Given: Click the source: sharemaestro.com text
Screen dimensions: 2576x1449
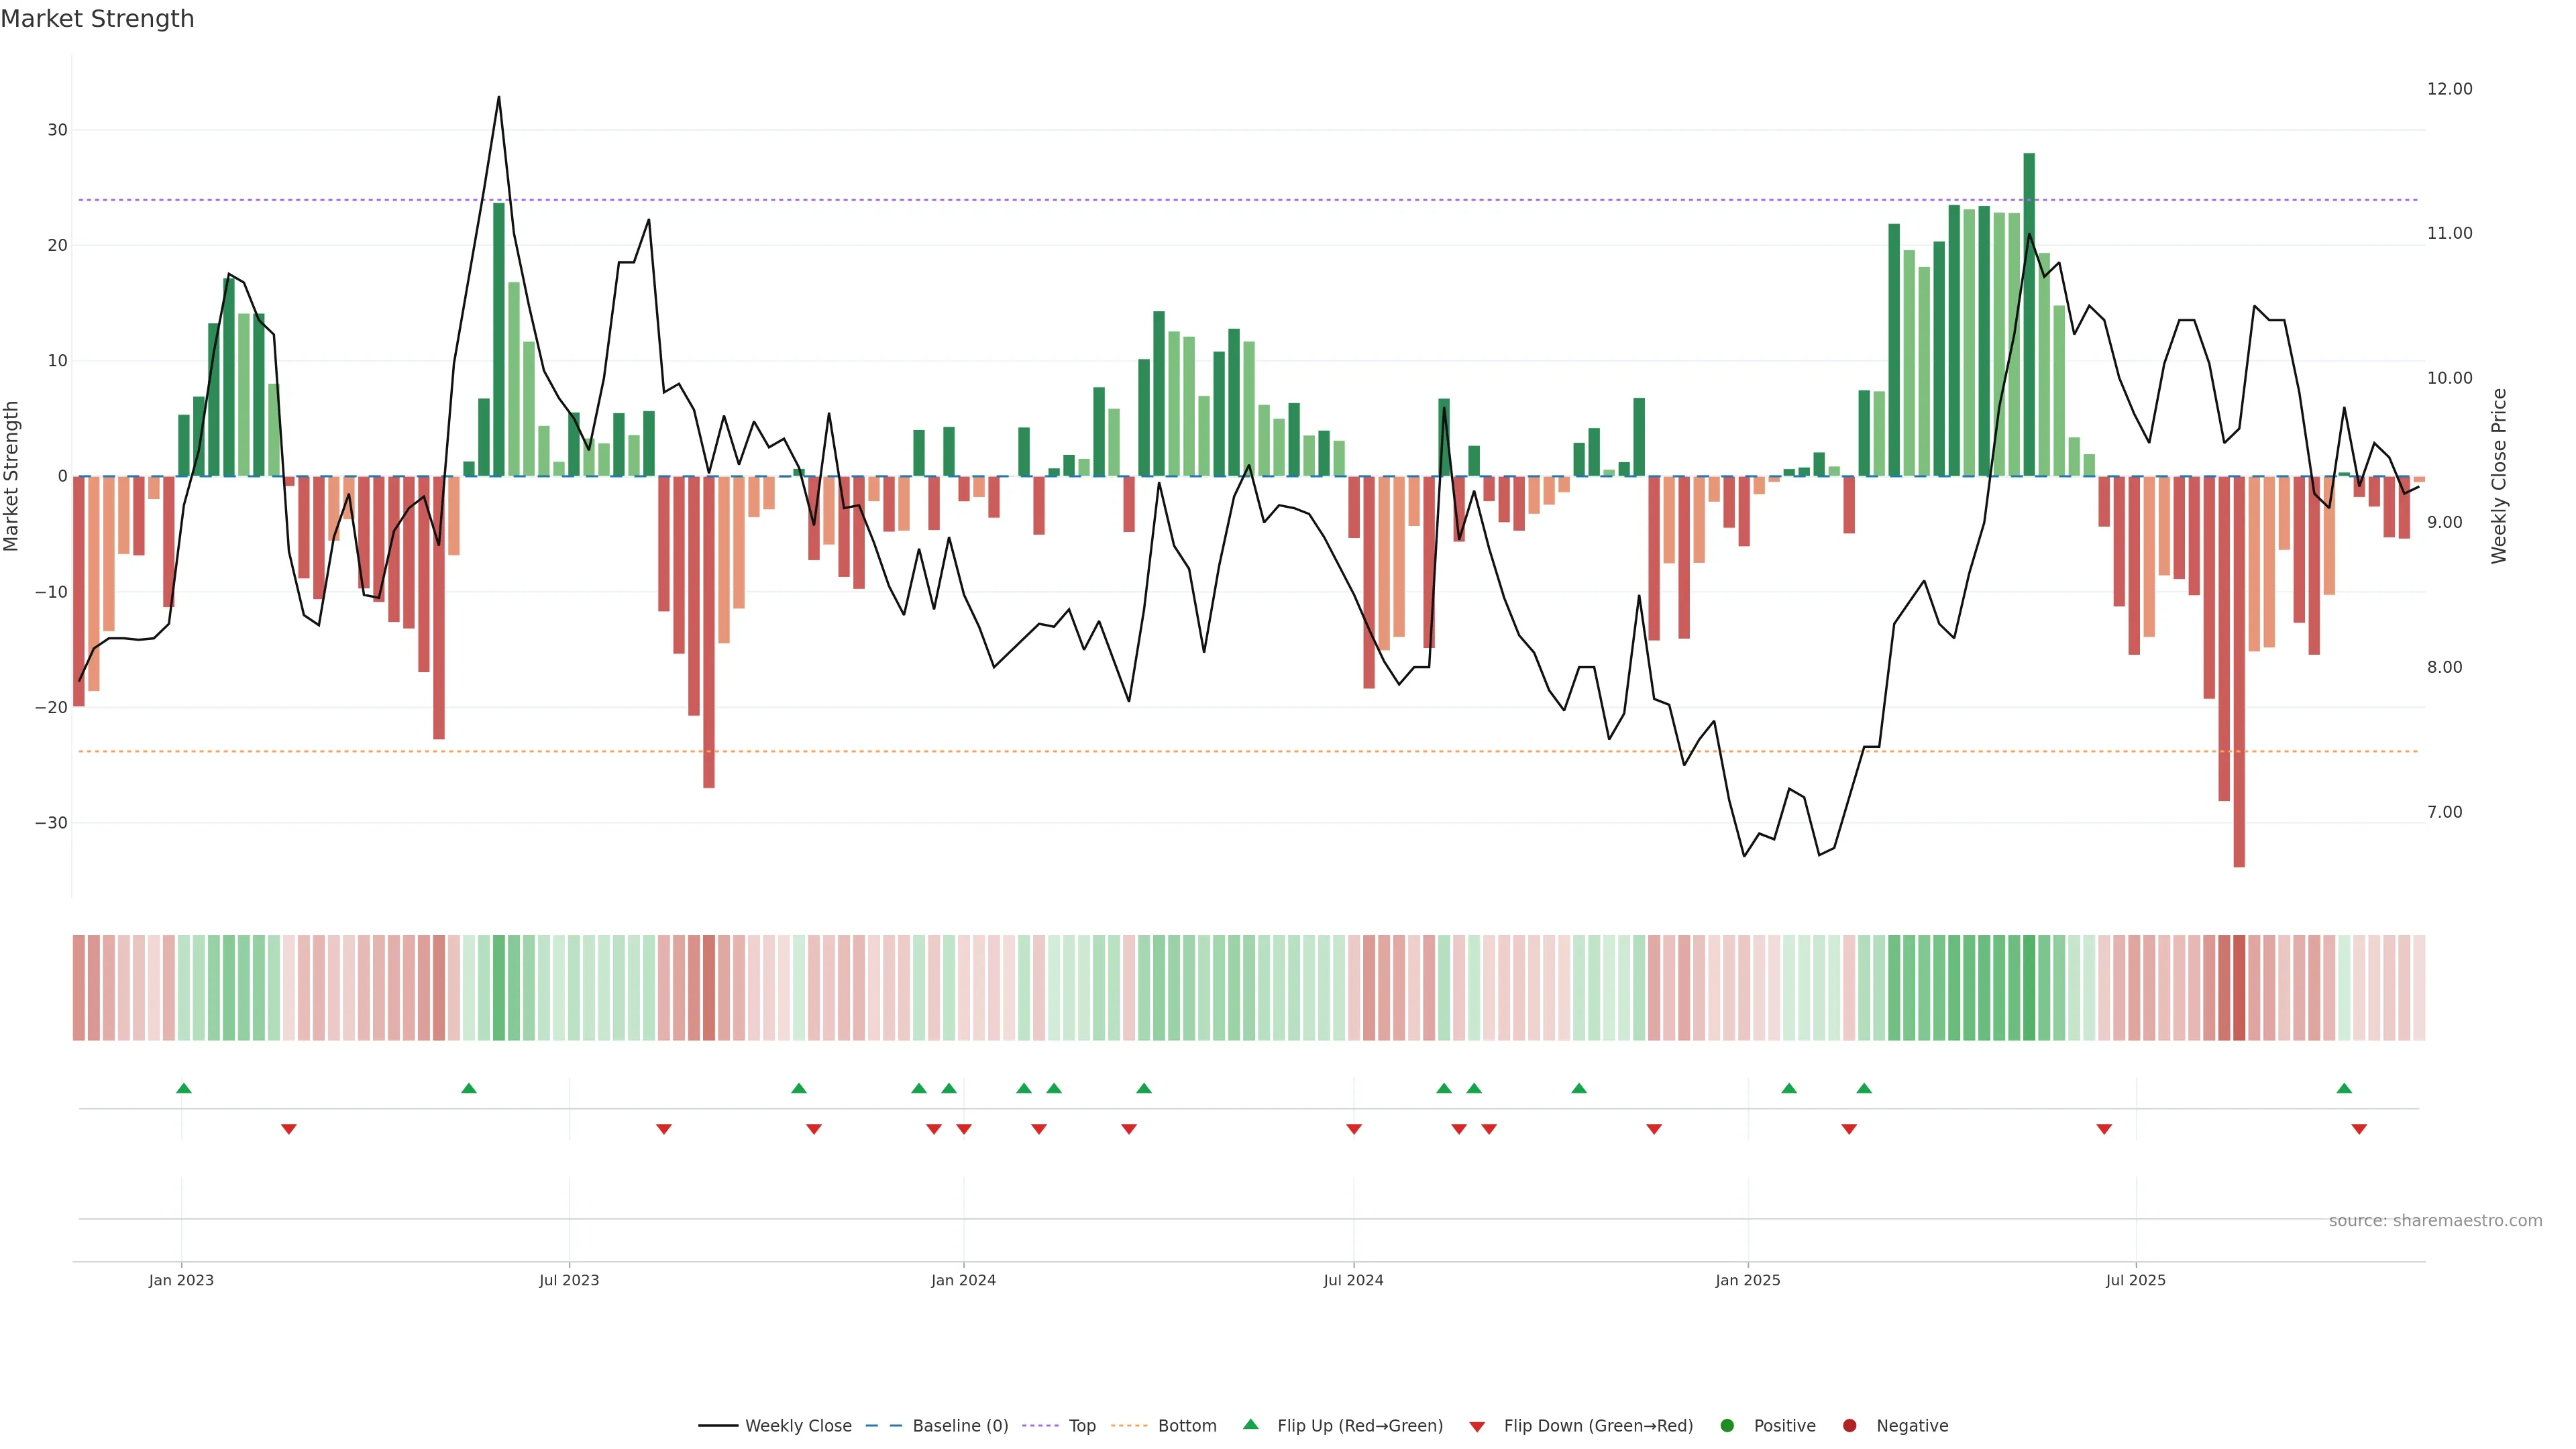Looking at the screenshot, I should click(2435, 1220).
